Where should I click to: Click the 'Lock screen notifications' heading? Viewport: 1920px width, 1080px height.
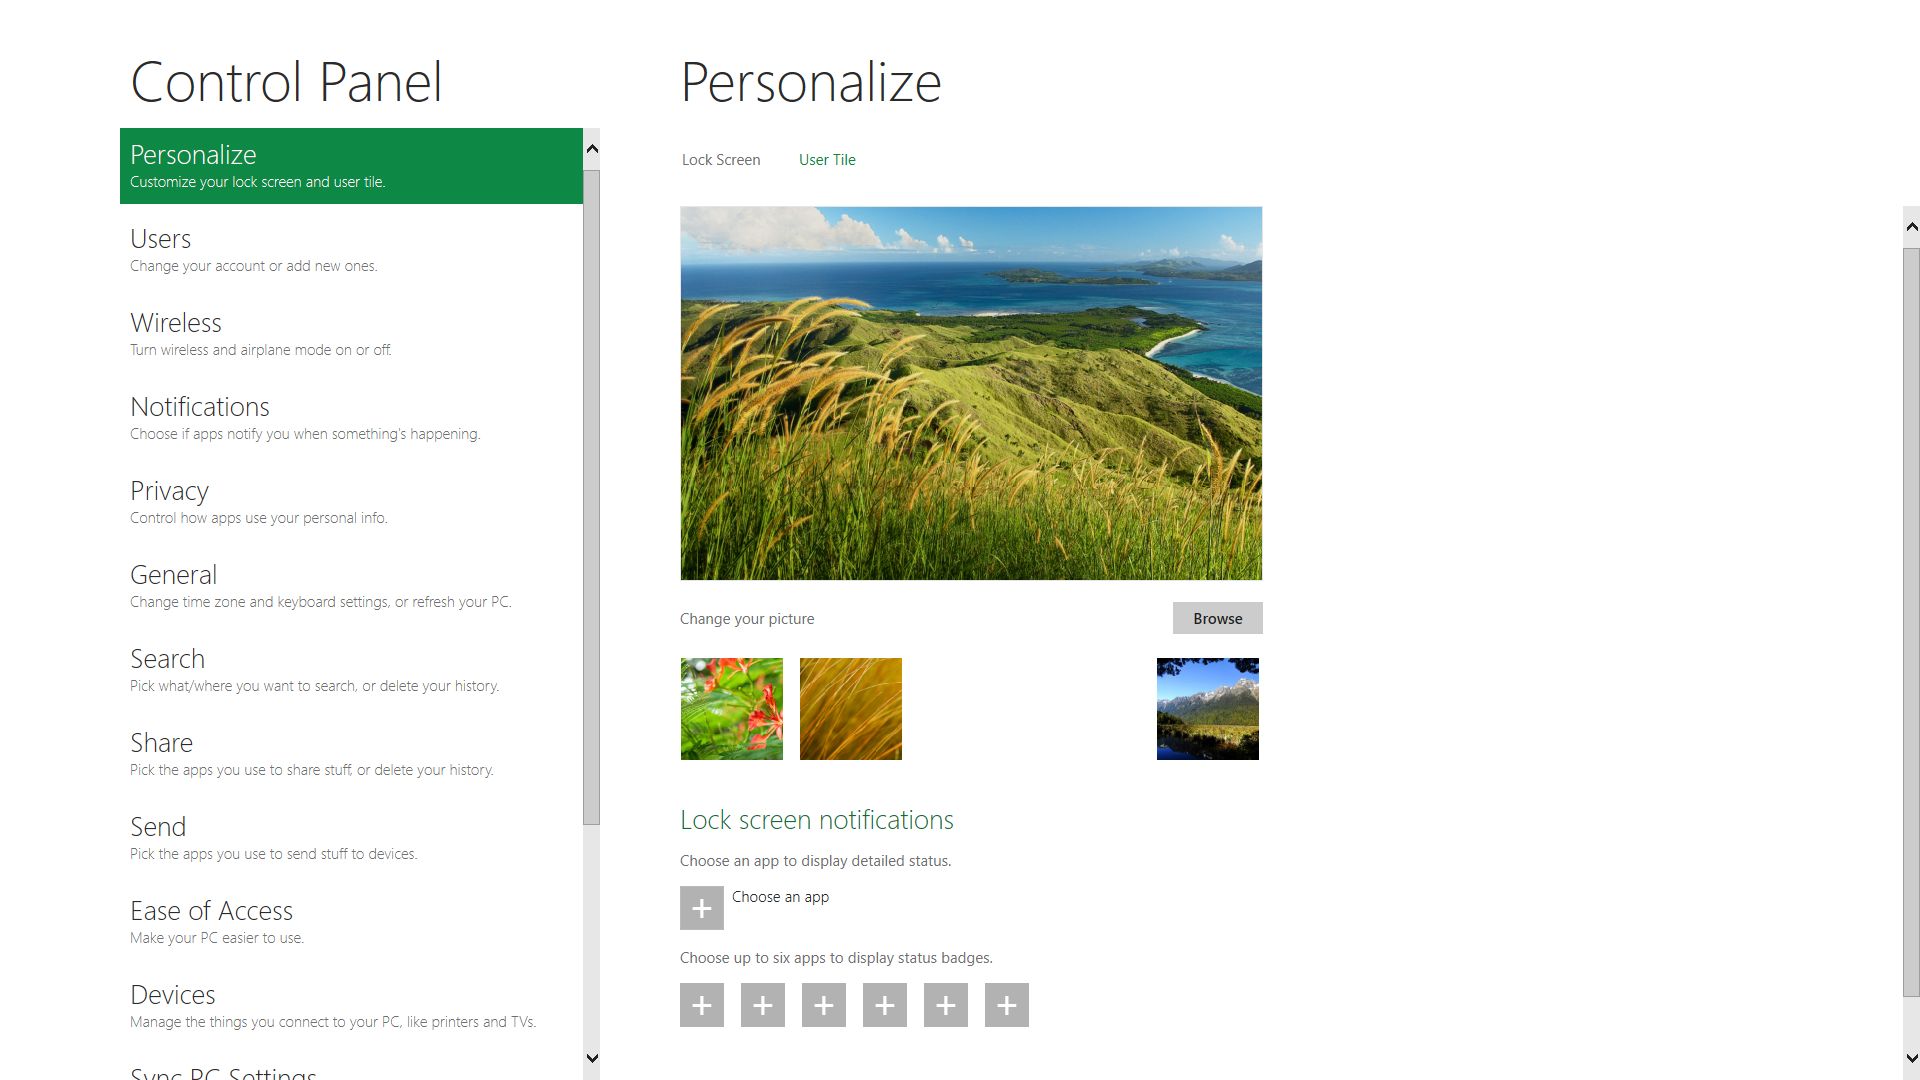(817, 820)
